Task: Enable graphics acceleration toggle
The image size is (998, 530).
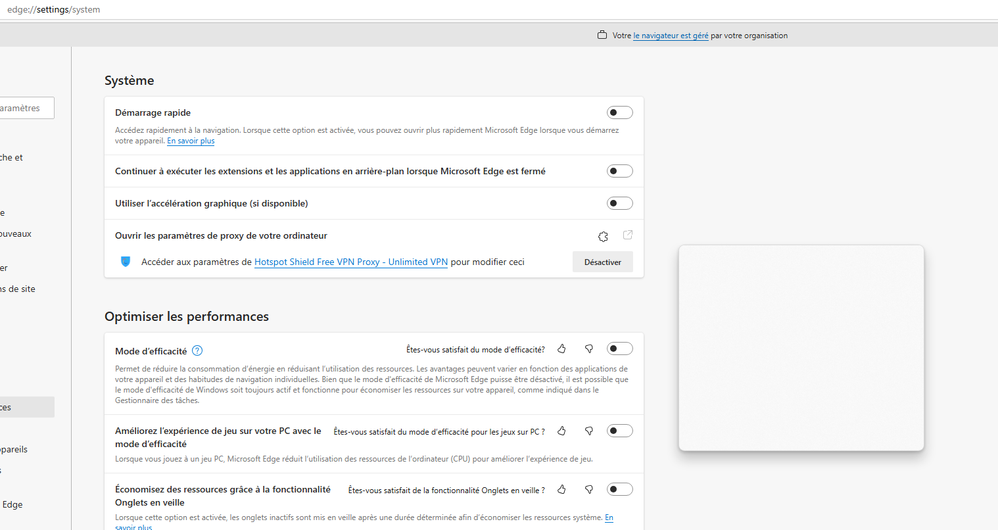Action: point(619,204)
